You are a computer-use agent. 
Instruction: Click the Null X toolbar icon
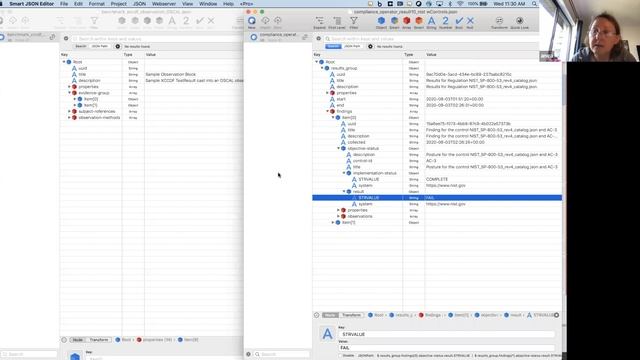pos(470,22)
